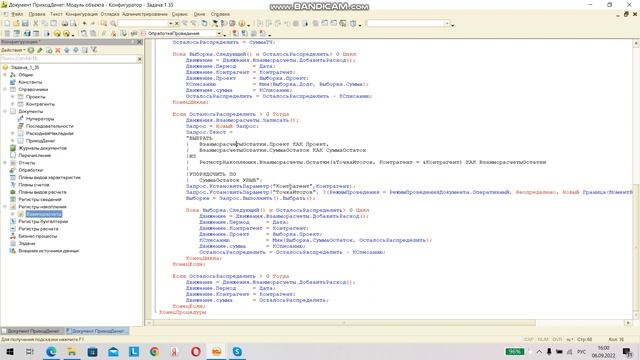Click the green Add icon in configuration panel
This screenshot has width=640, height=360.
31,50
